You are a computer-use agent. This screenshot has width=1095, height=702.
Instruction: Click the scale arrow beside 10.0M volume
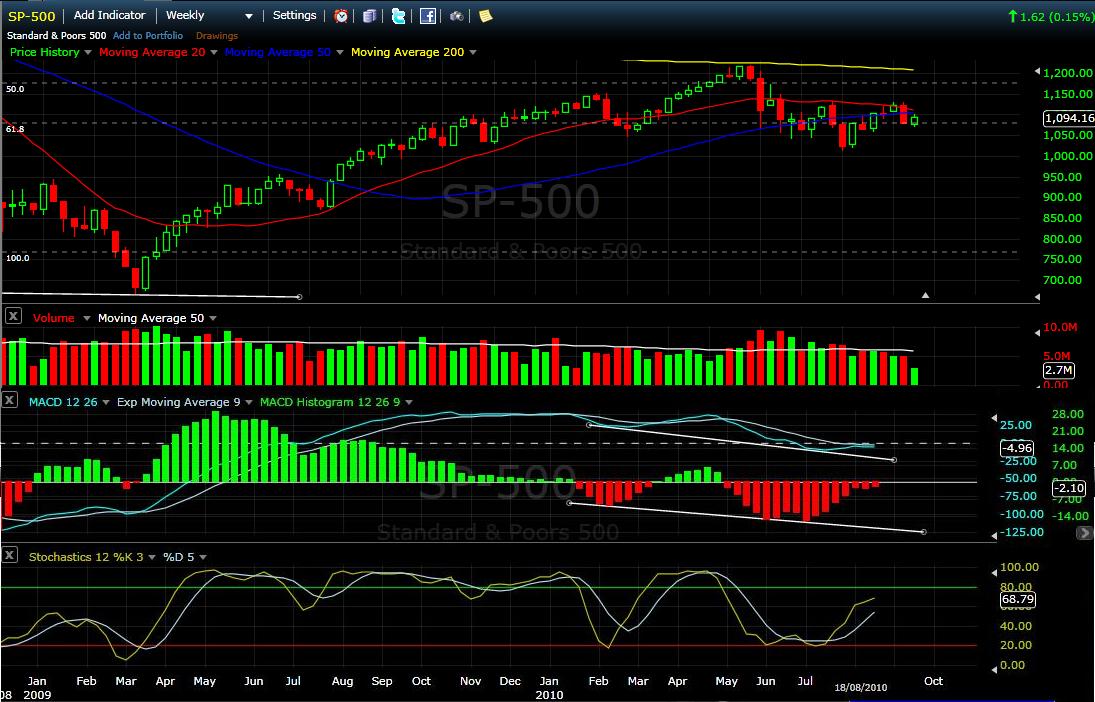(x=1037, y=333)
